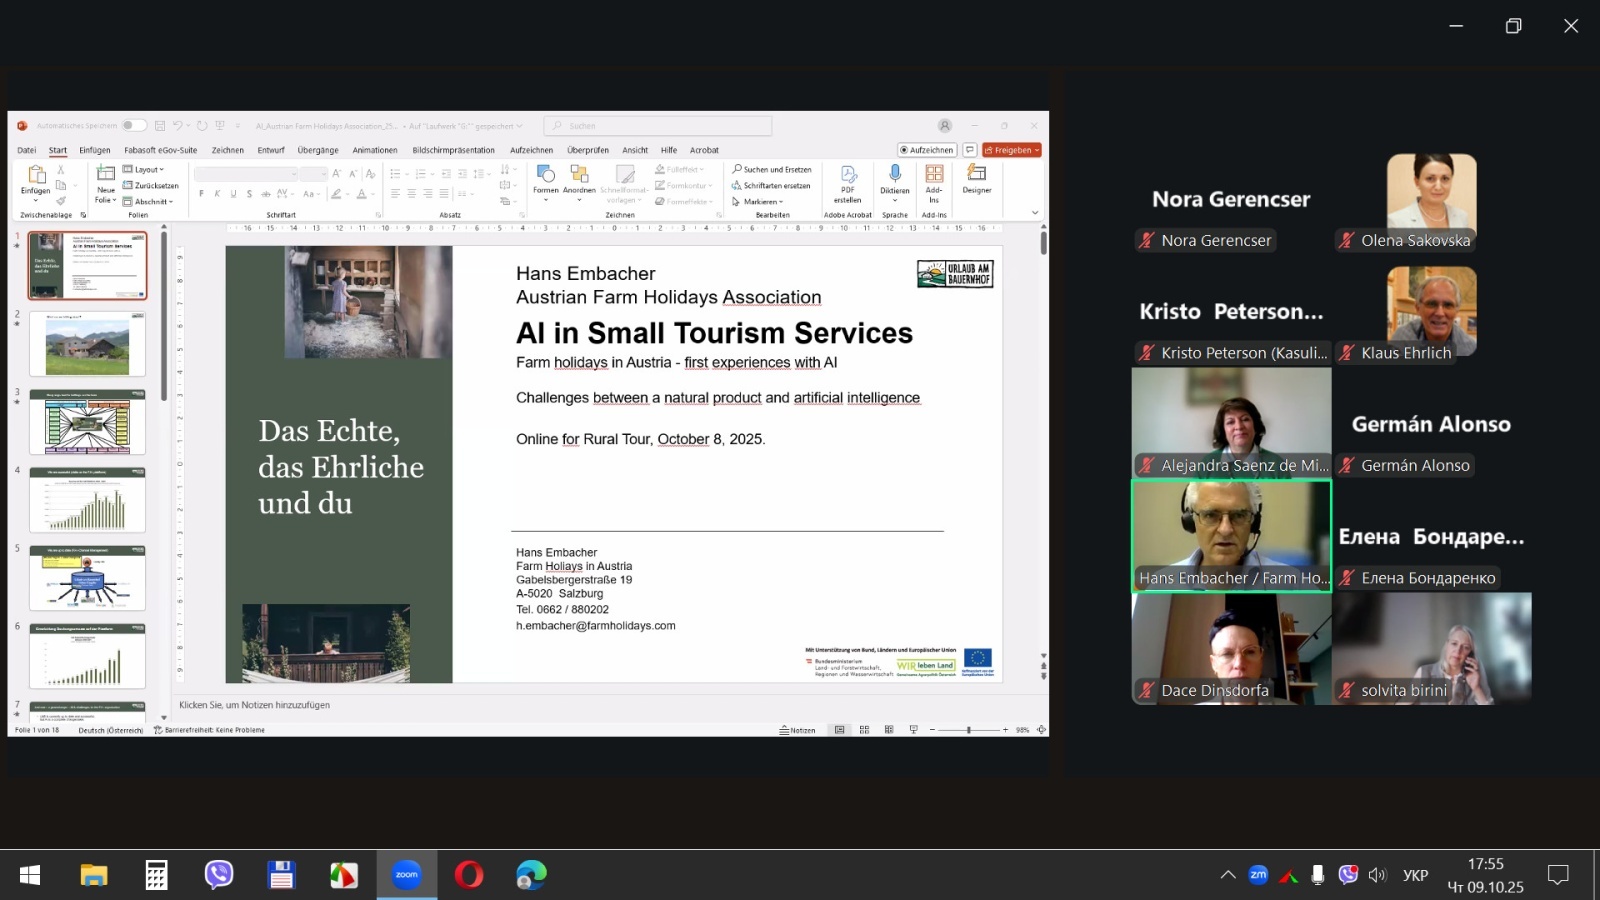The height and width of the screenshot is (900, 1600).
Task: Select slide 2 thumbnail with farmhouse photo
Action: 87,344
